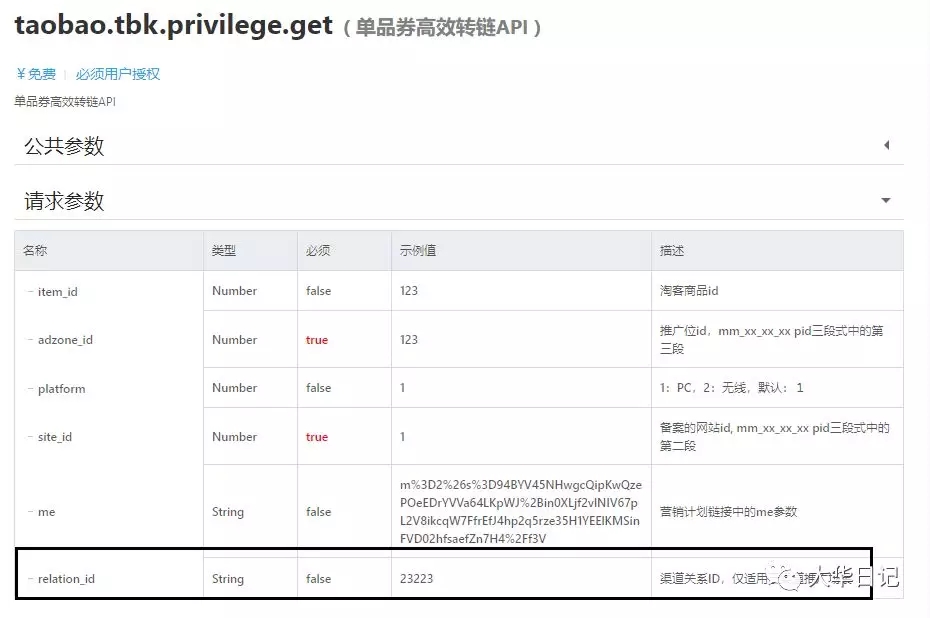Click the site_id description starting with 备案的网站id
Image resolution: width=930 pixels, height=618 pixels.
pyautogui.click(x=775, y=437)
